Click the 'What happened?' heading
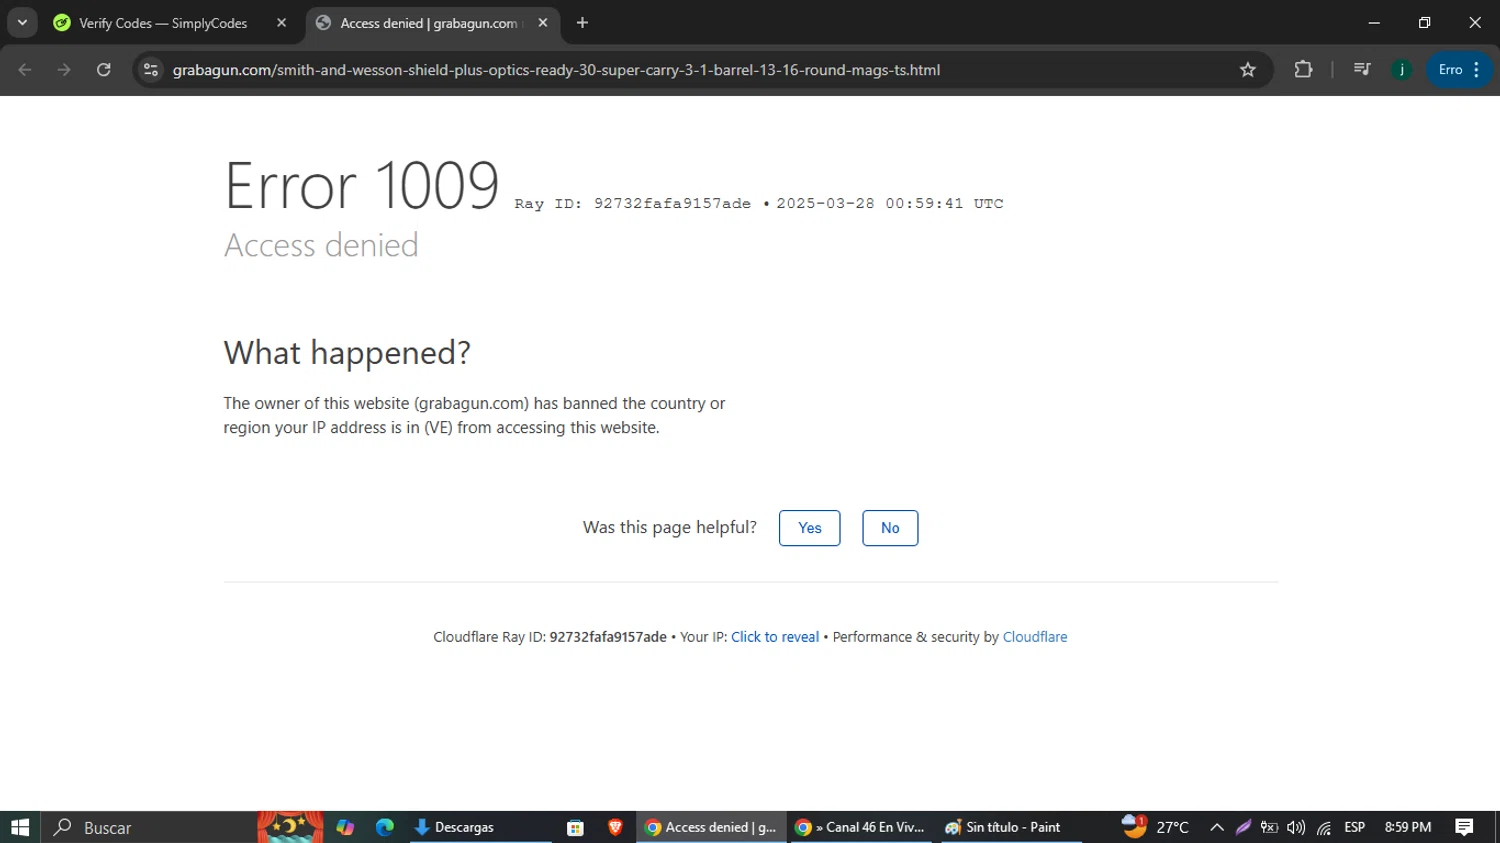 point(347,353)
